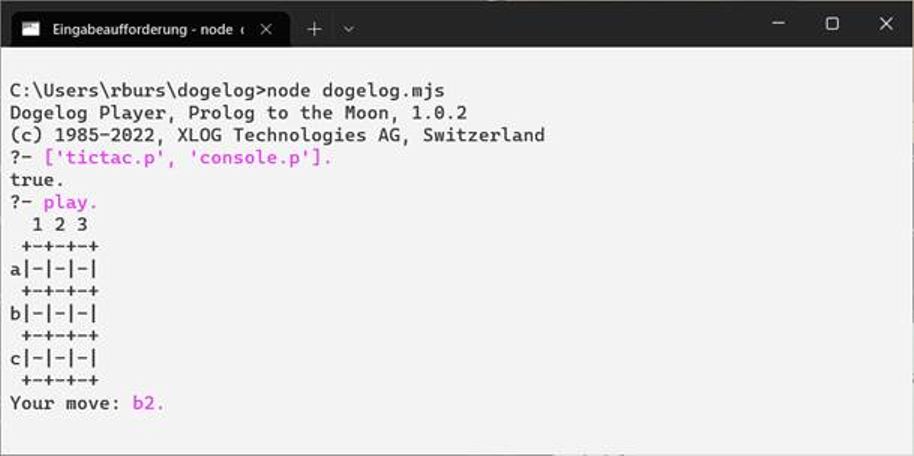
Task: Click the column header number 2
Action: (x=59, y=225)
